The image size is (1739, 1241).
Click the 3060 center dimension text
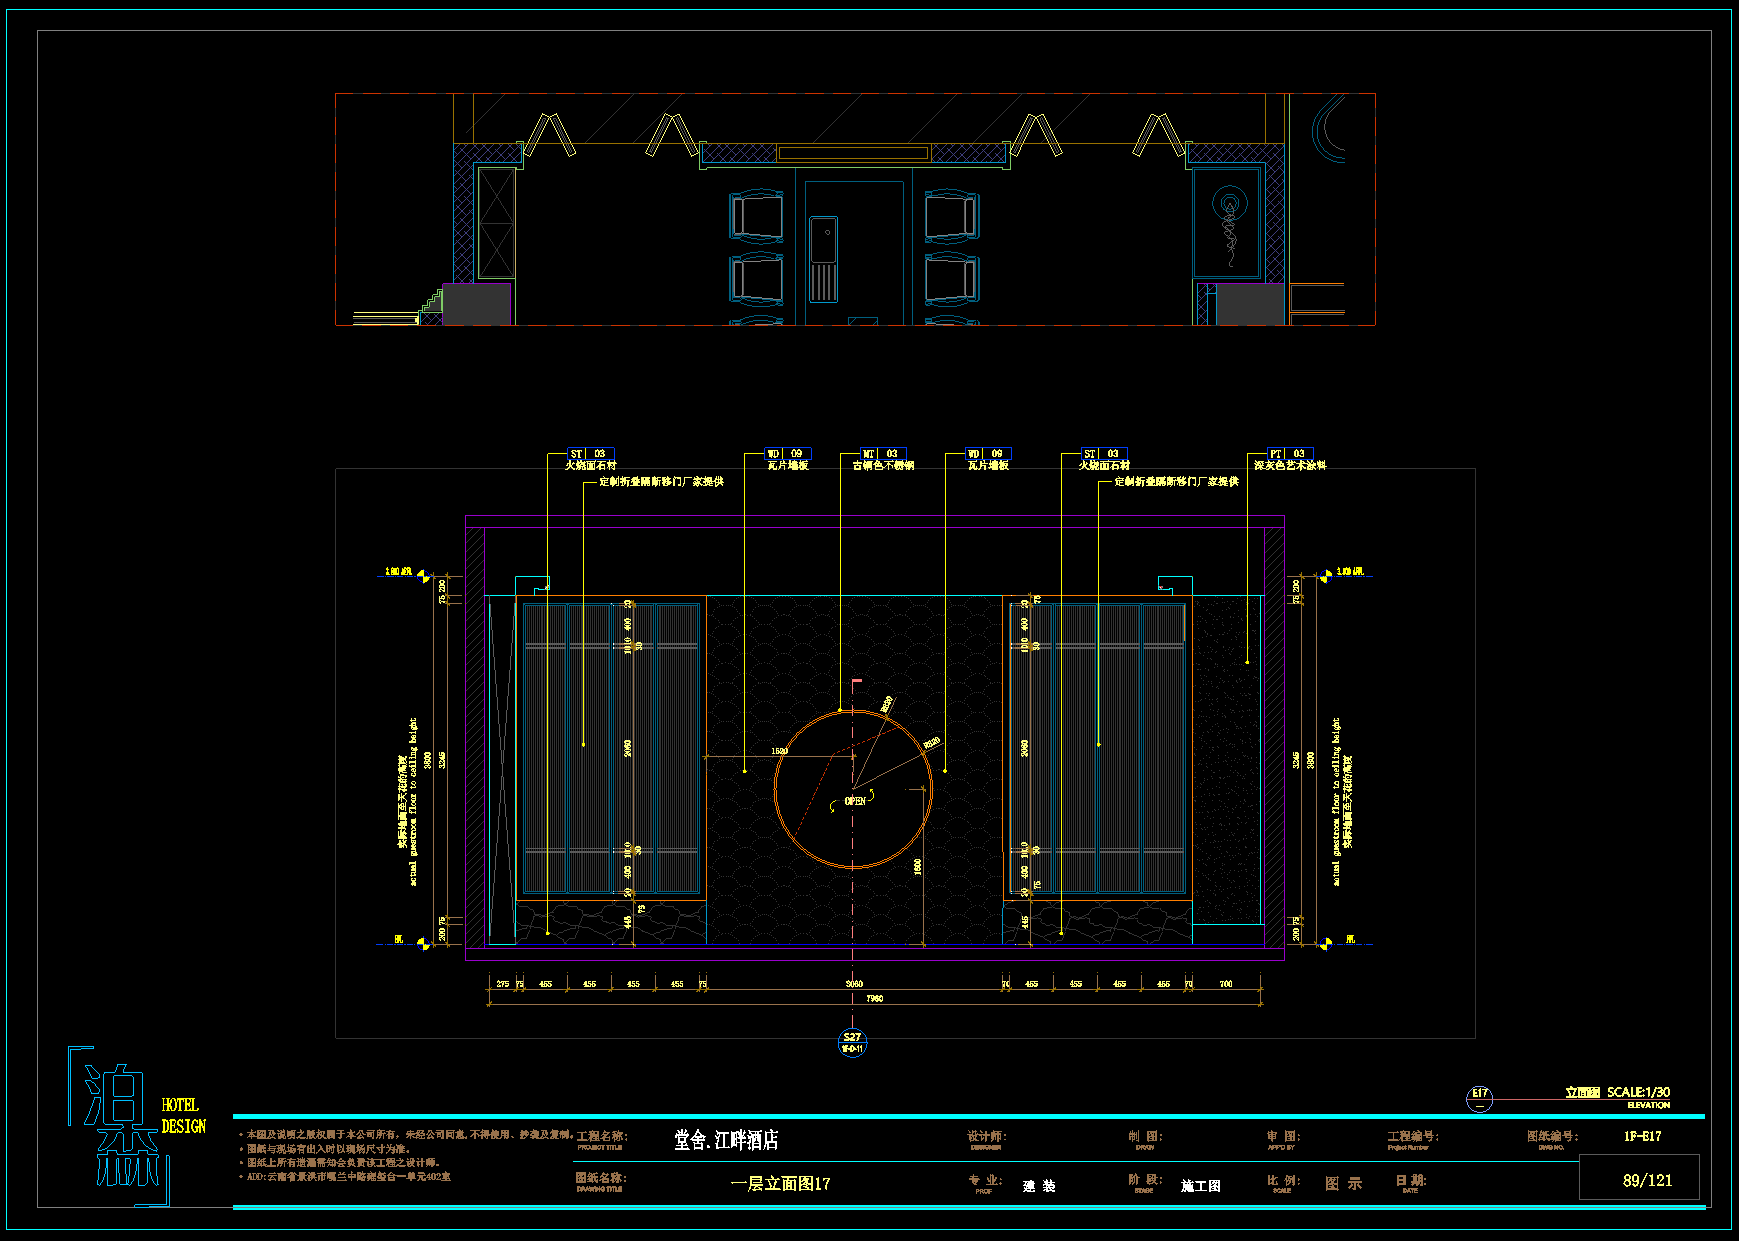point(854,984)
